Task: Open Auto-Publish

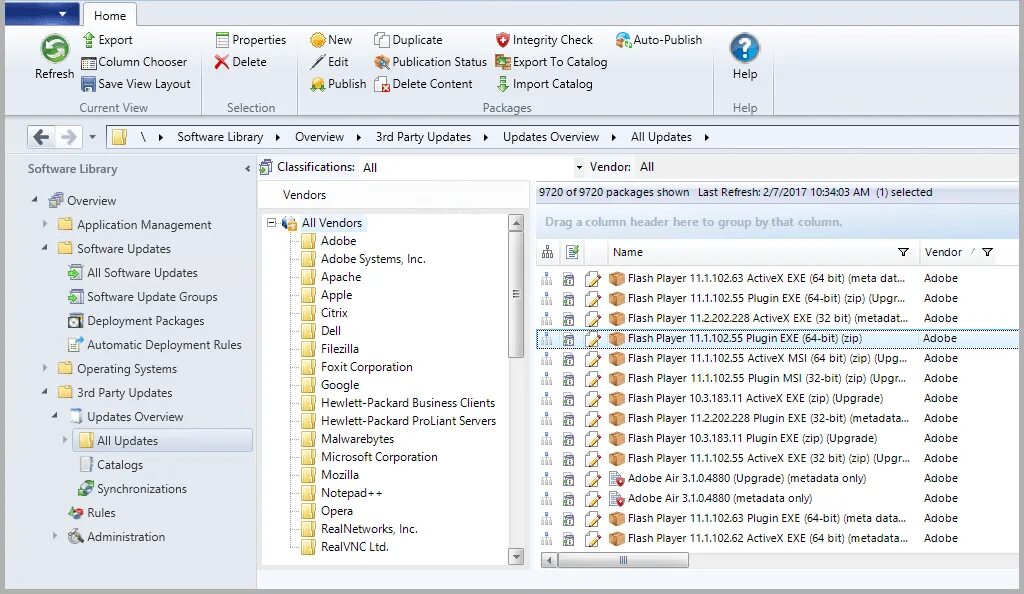Action: tap(659, 40)
